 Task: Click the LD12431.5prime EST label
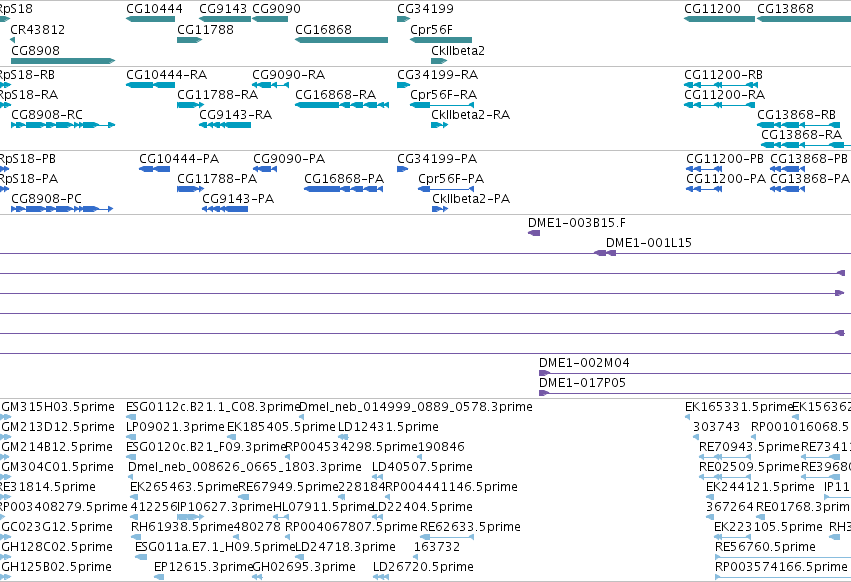(x=389, y=427)
